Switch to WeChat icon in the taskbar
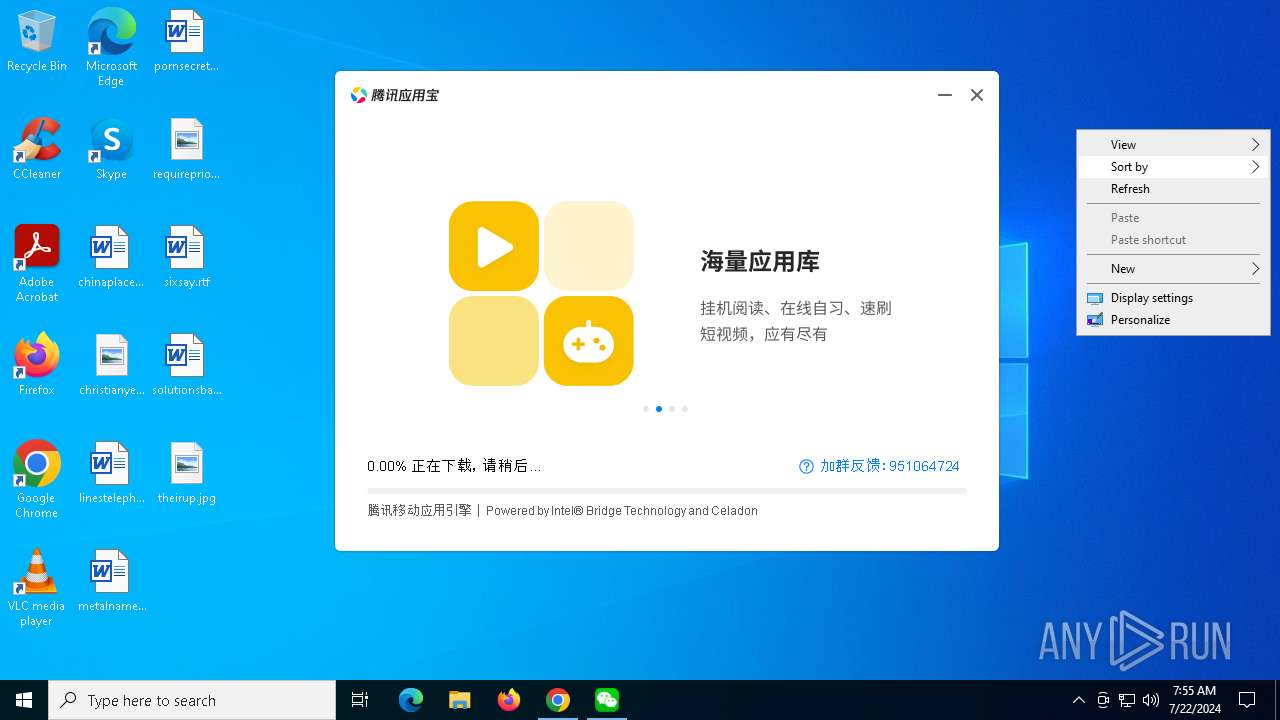Screen dimensions: 1280x720 pos(607,700)
